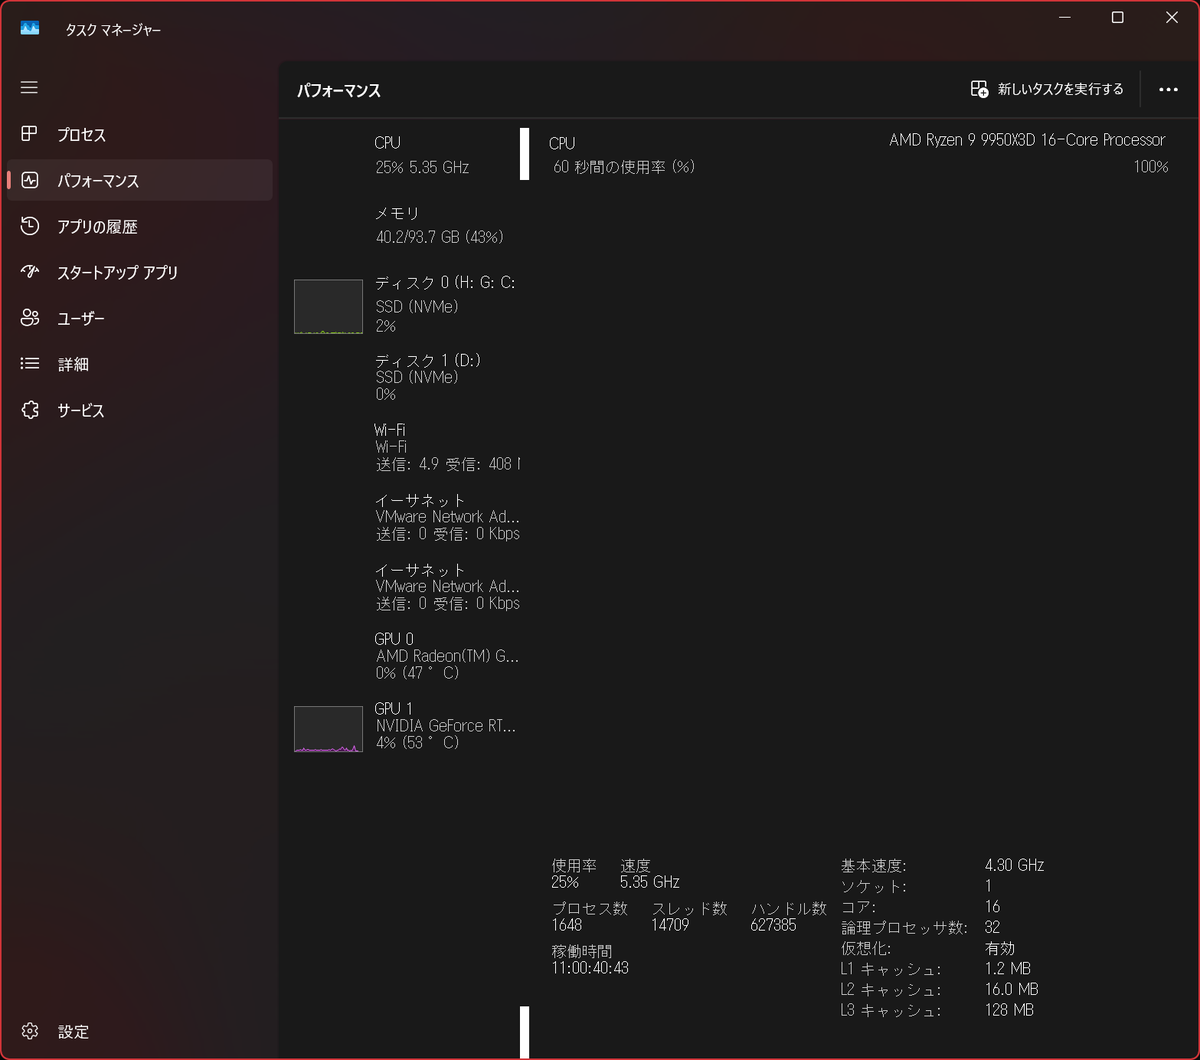Click the Users people icon
The height and width of the screenshot is (1060, 1200).
tap(29, 318)
